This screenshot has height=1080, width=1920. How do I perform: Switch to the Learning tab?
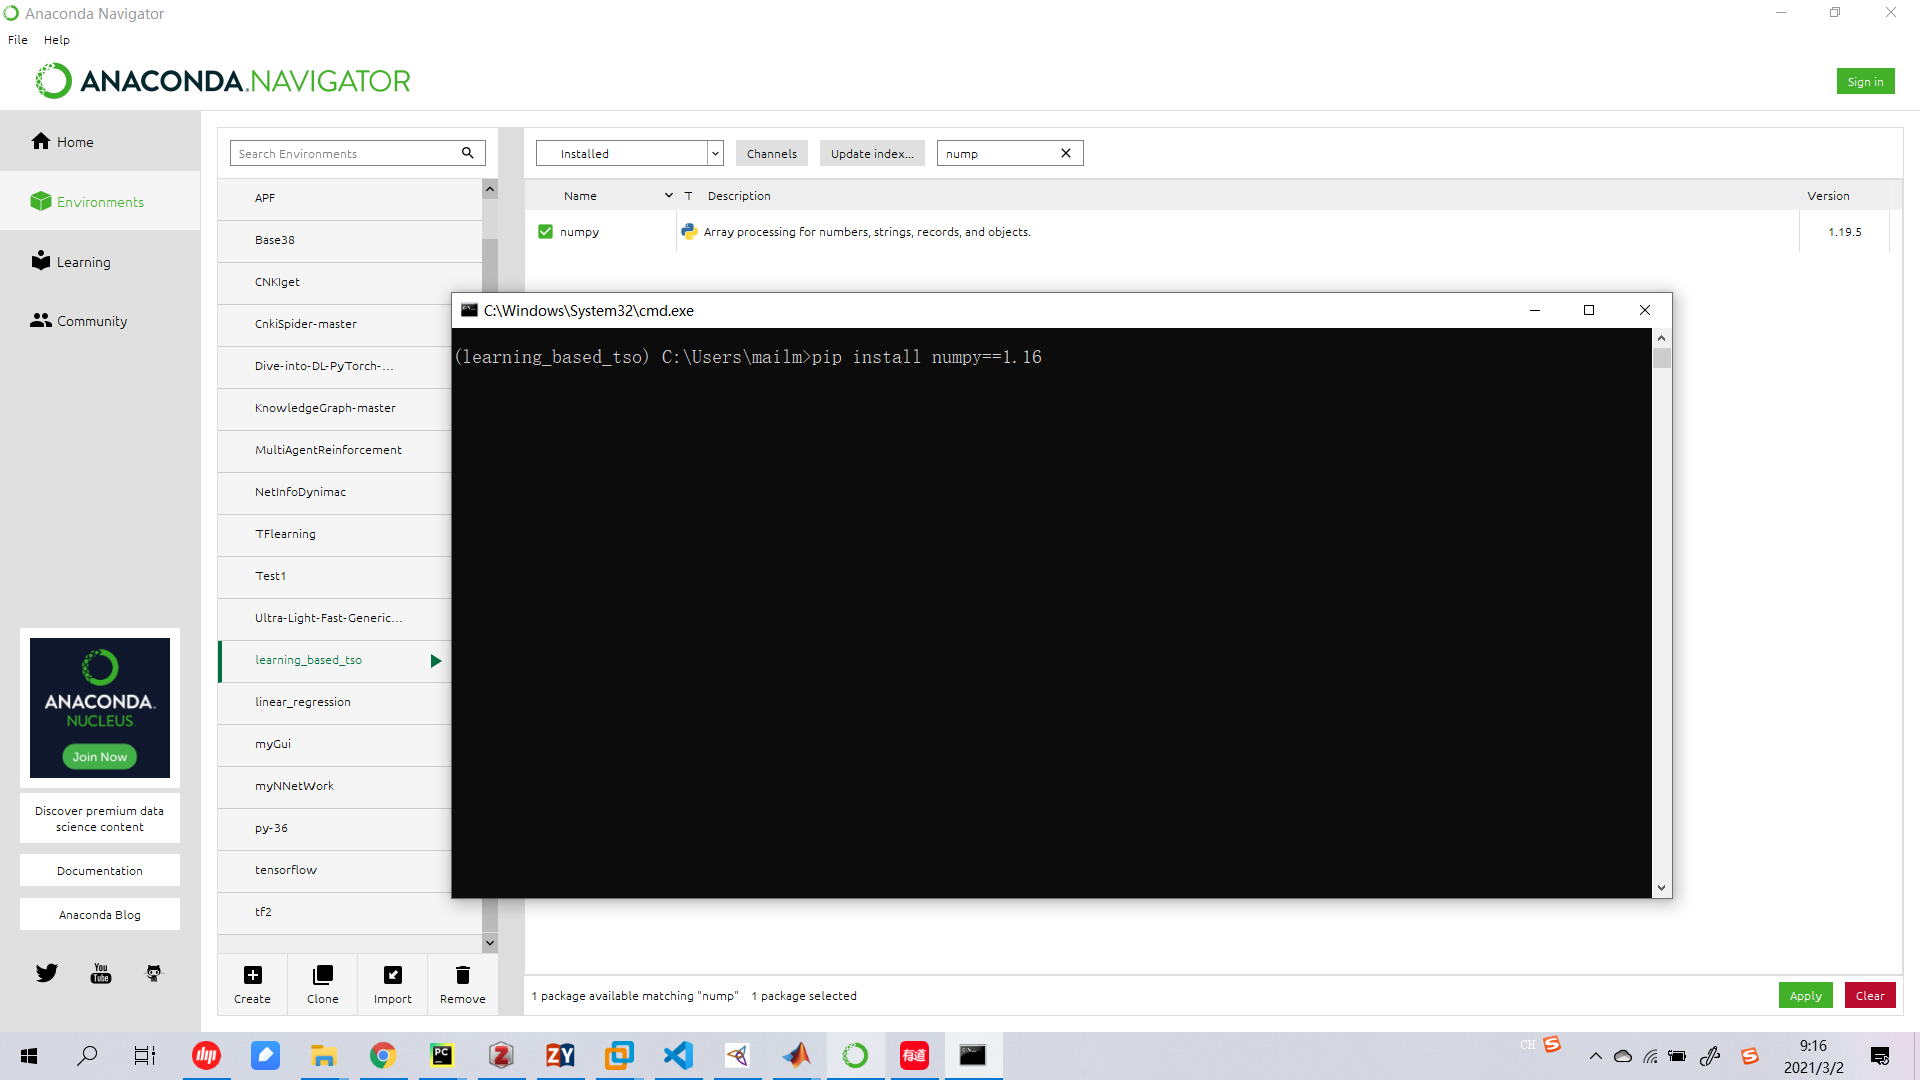(84, 262)
